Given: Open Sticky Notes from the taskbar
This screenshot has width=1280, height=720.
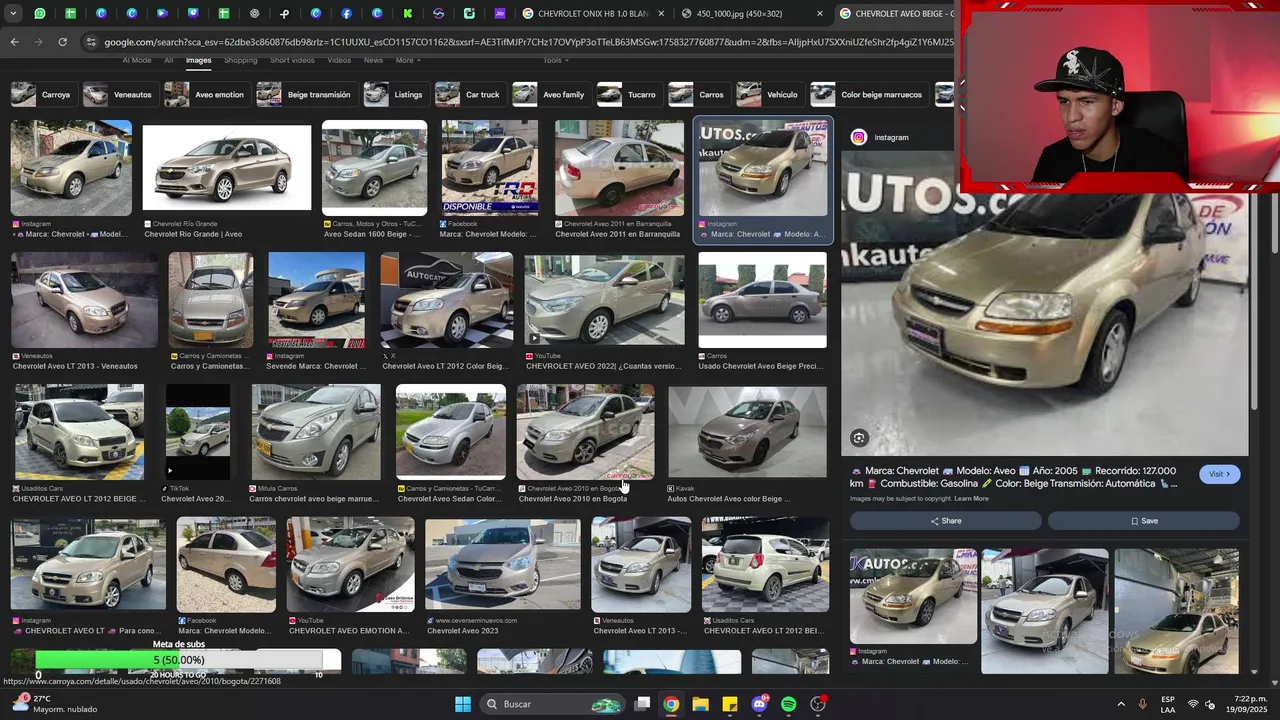Looking at the screenshot, I should coord(730,704).
